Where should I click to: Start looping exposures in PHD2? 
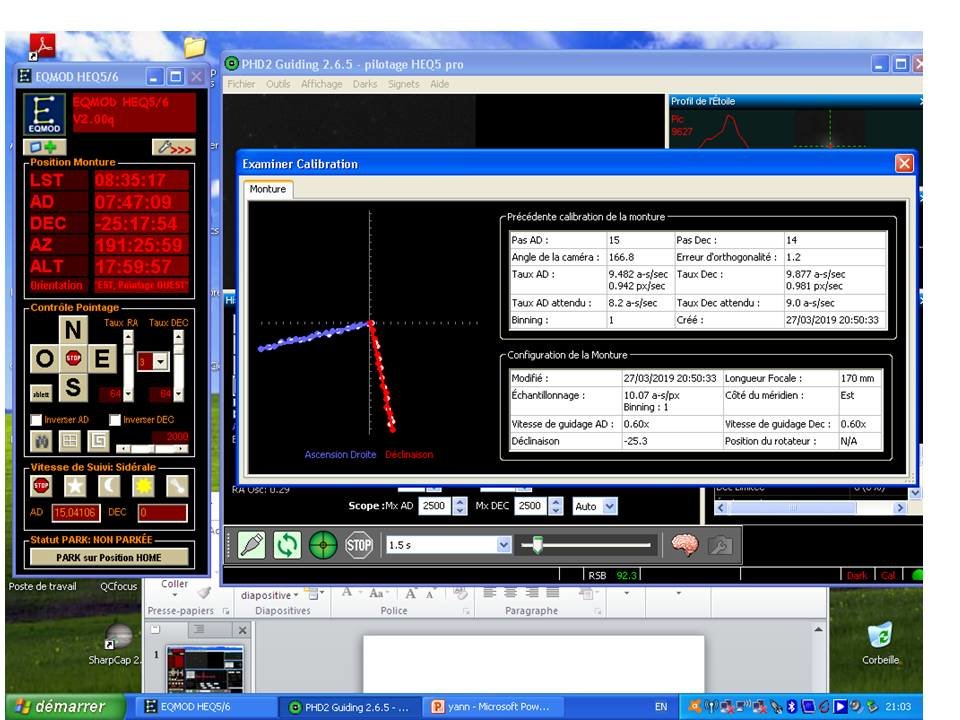[287, 544]
